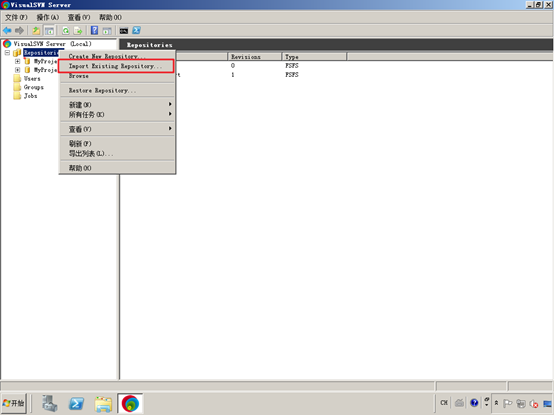The height and width of the screenshot is (415, 554).
Task: Click the Up One Level folder icon
Action: pos(36,31)
